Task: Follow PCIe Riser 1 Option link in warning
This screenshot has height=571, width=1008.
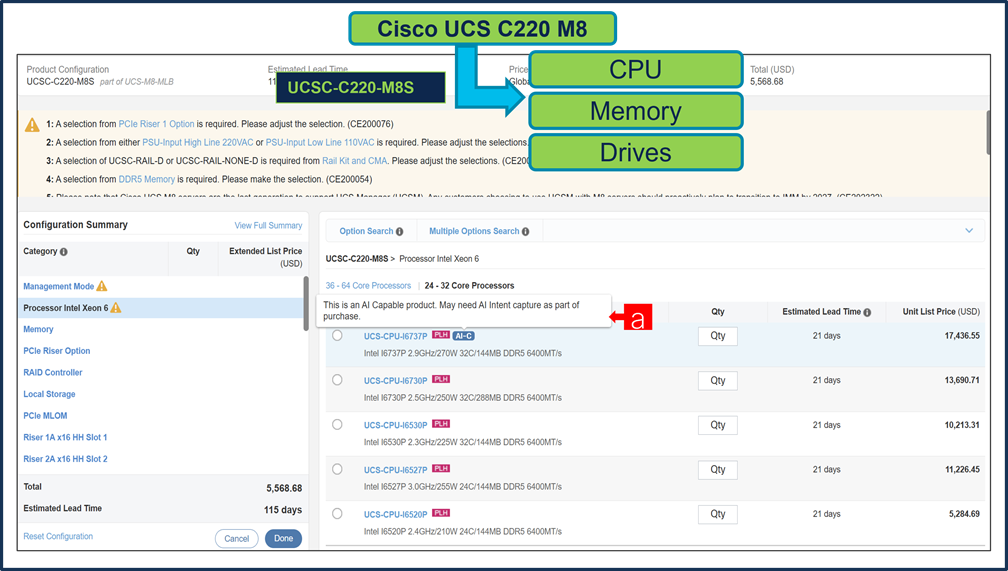Action: [x=156, y=124]
